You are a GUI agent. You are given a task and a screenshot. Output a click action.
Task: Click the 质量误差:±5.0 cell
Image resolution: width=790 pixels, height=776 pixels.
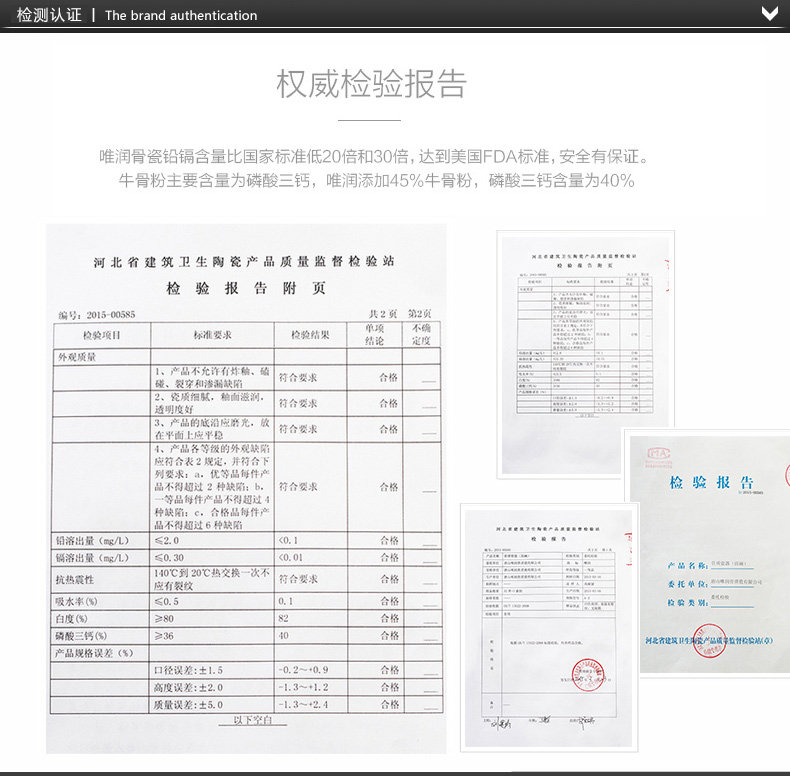[x=188, y=704]
